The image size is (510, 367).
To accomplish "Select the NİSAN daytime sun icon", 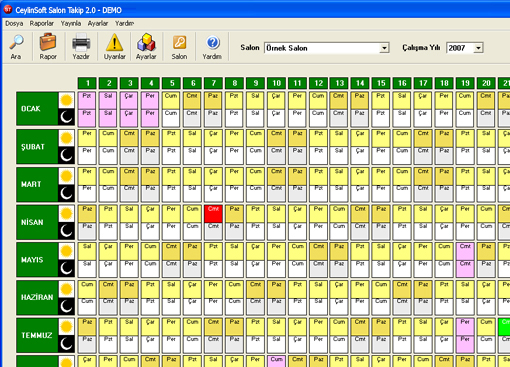I will click(x=66, y=213).
